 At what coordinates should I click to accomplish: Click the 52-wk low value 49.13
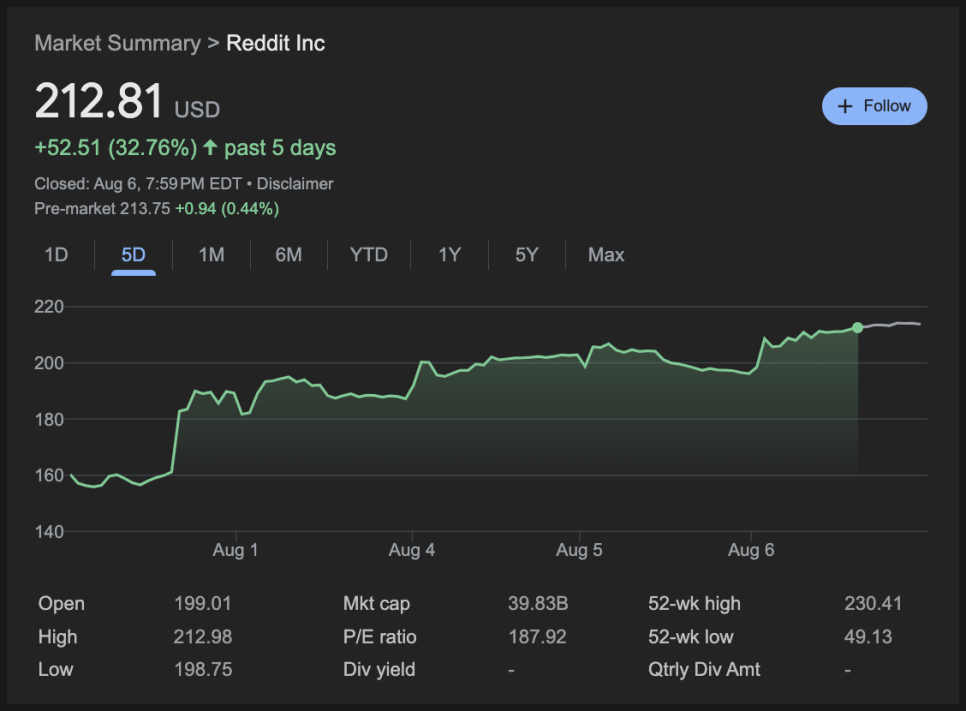click(x=868, y=636)
